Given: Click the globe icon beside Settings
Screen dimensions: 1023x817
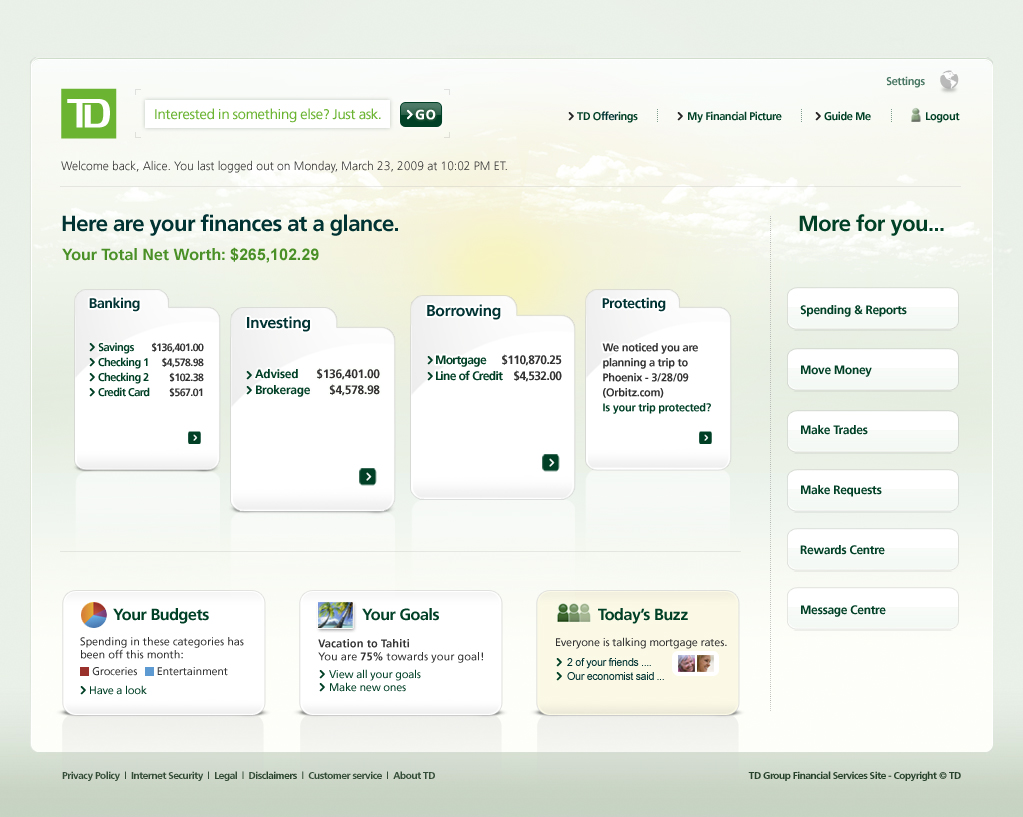Looking at the screenshot, I should (947, 81).
